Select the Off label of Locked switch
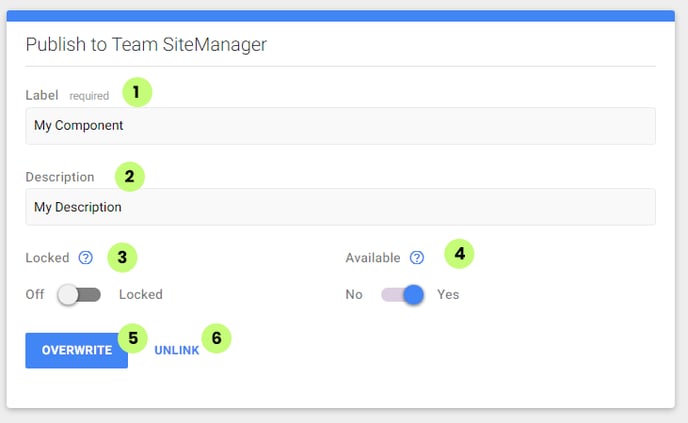 [35, 294]
